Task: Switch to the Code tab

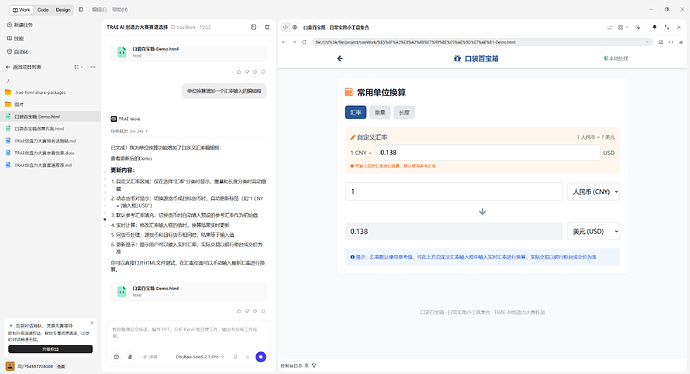Action: click(43, 10)
